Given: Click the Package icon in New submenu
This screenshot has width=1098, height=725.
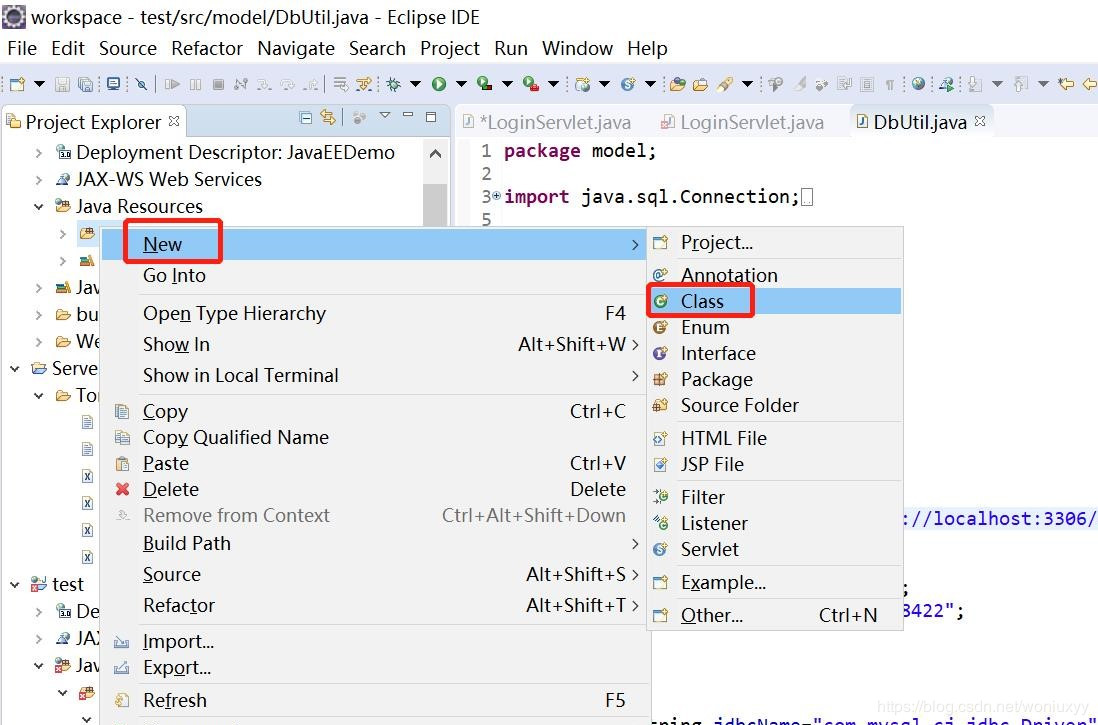Looking at the screenshot, I should pos(660,379).
